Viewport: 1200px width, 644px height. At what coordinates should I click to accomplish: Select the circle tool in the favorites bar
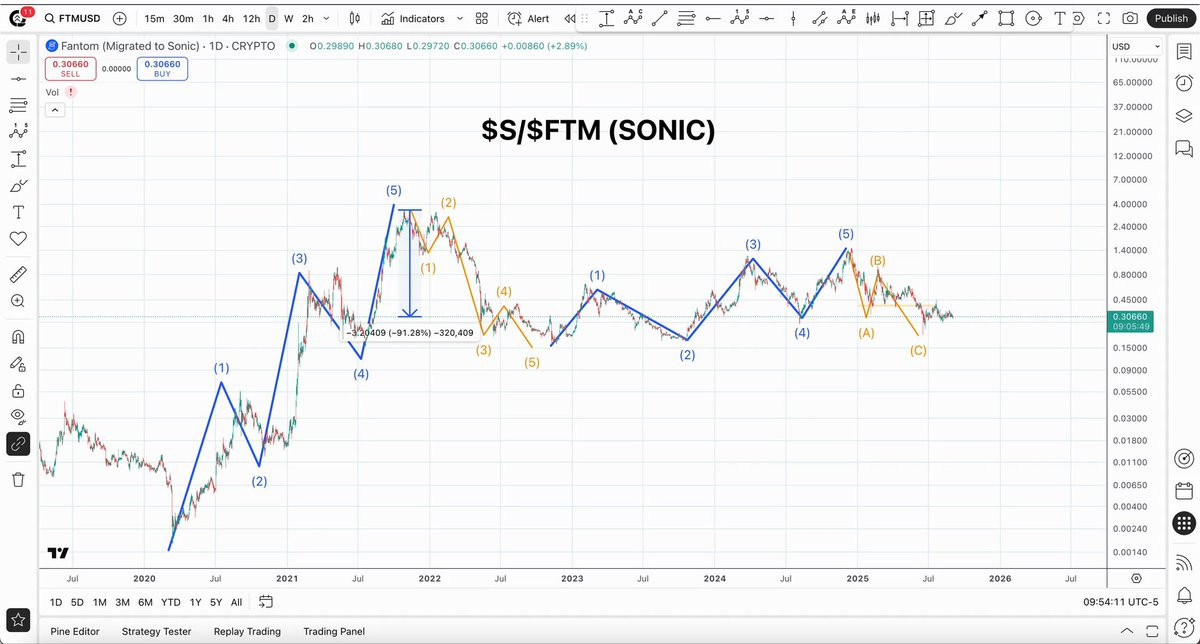coord(1032,18)
